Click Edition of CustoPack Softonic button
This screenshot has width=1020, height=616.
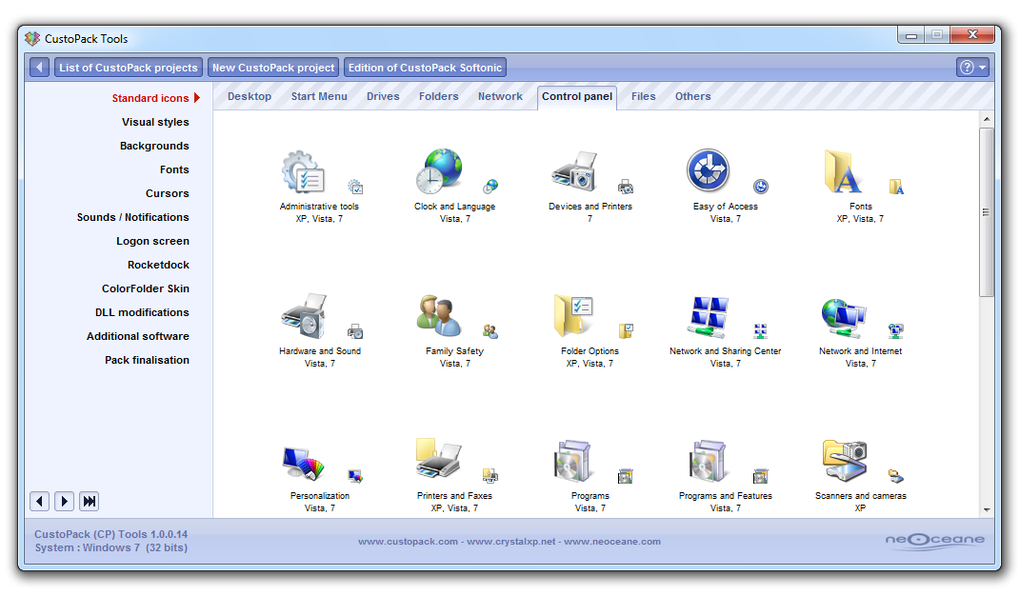425,68
